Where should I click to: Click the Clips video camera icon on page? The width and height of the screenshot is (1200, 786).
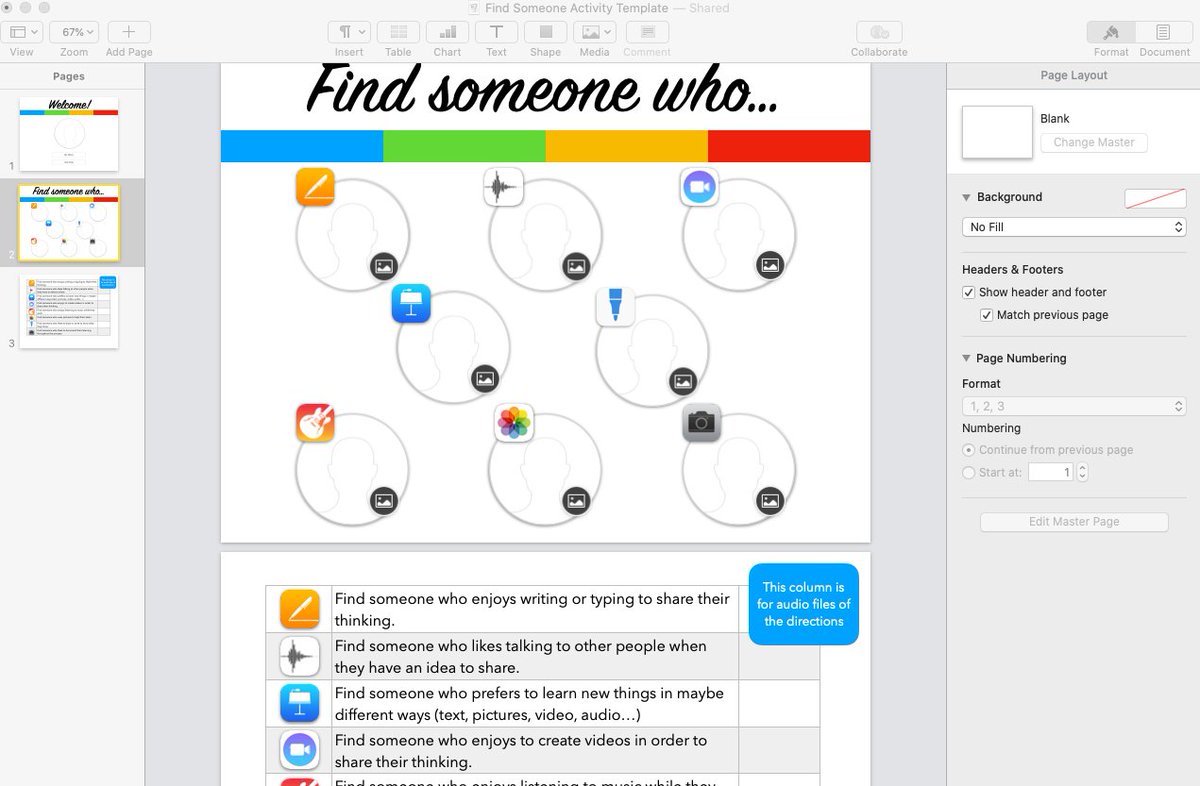point(700,187)
